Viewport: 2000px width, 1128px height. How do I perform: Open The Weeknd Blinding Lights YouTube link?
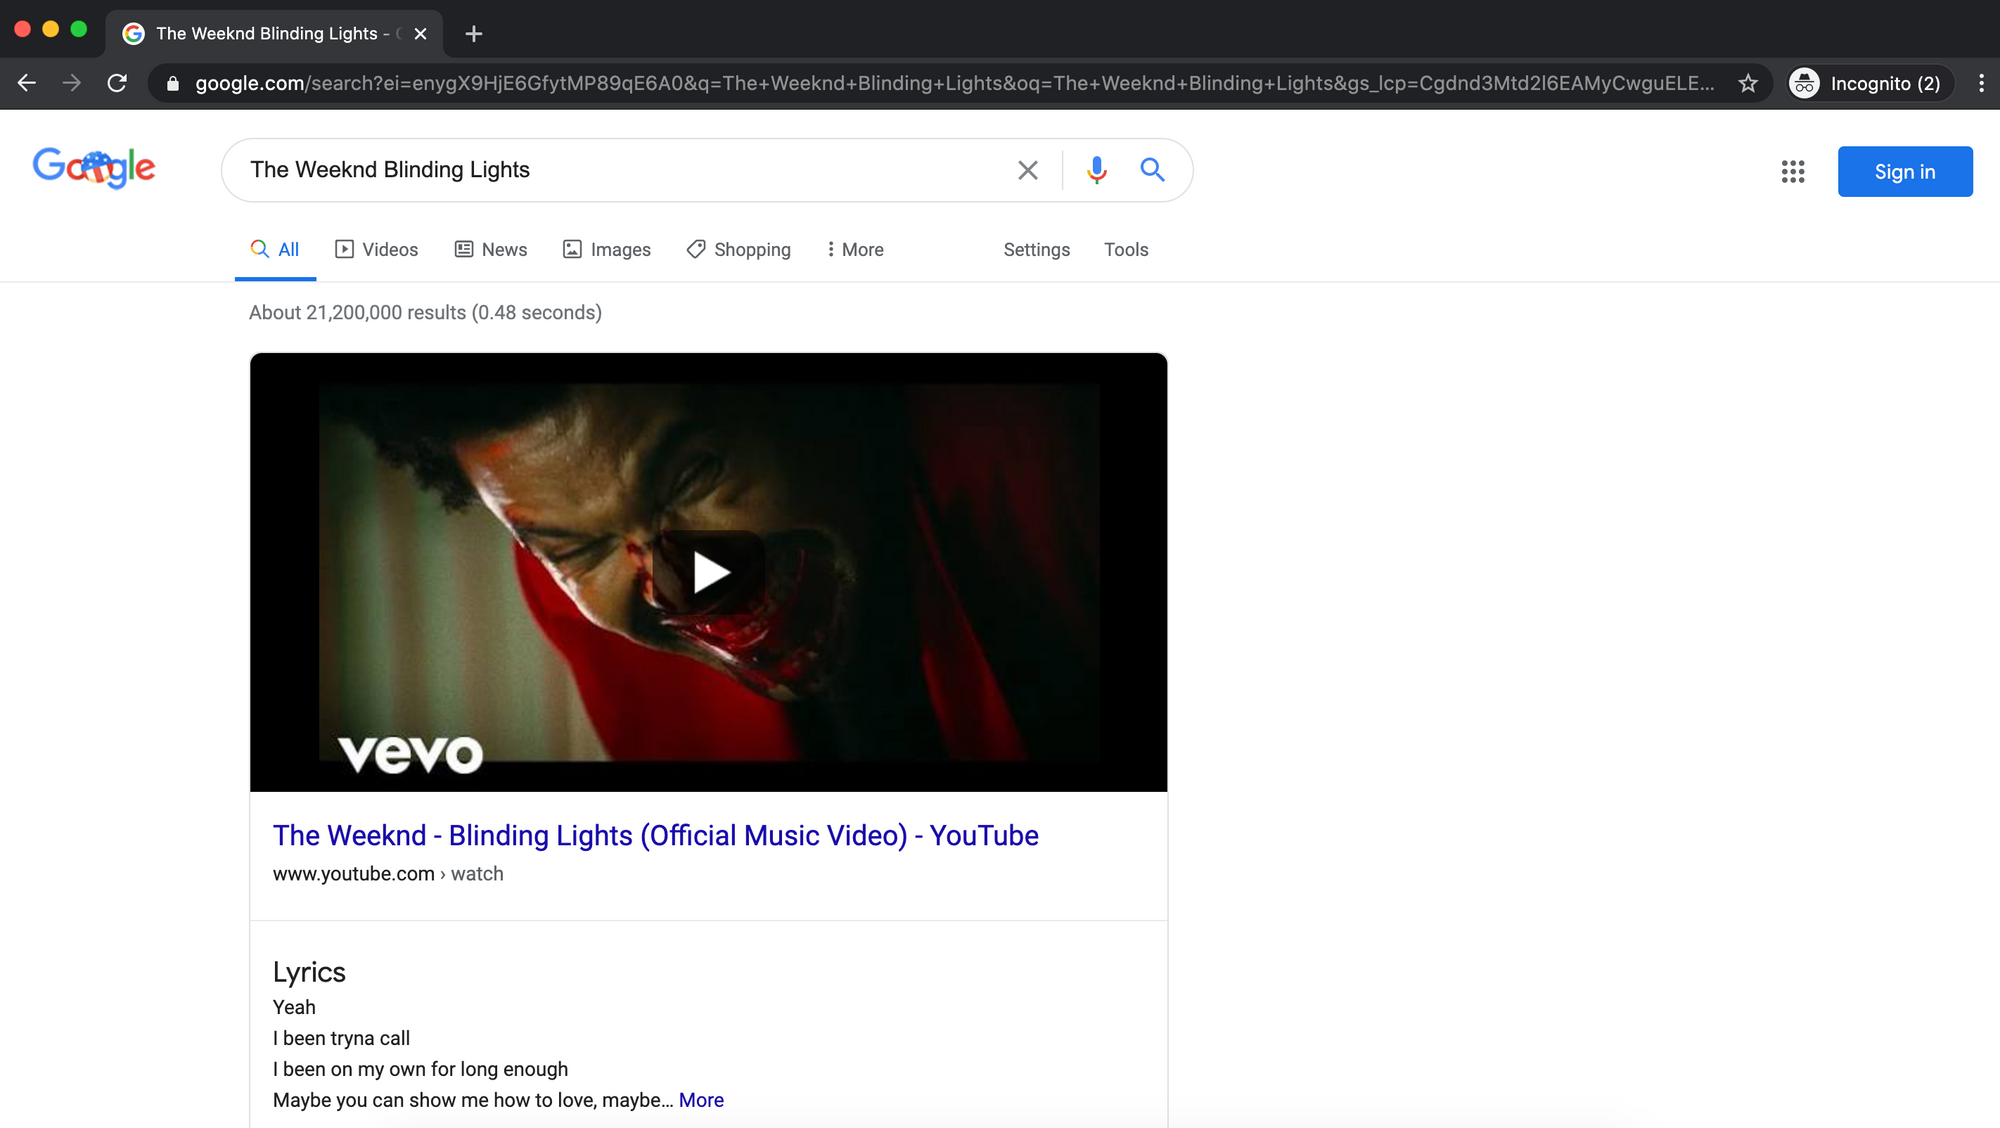[656, 836]
